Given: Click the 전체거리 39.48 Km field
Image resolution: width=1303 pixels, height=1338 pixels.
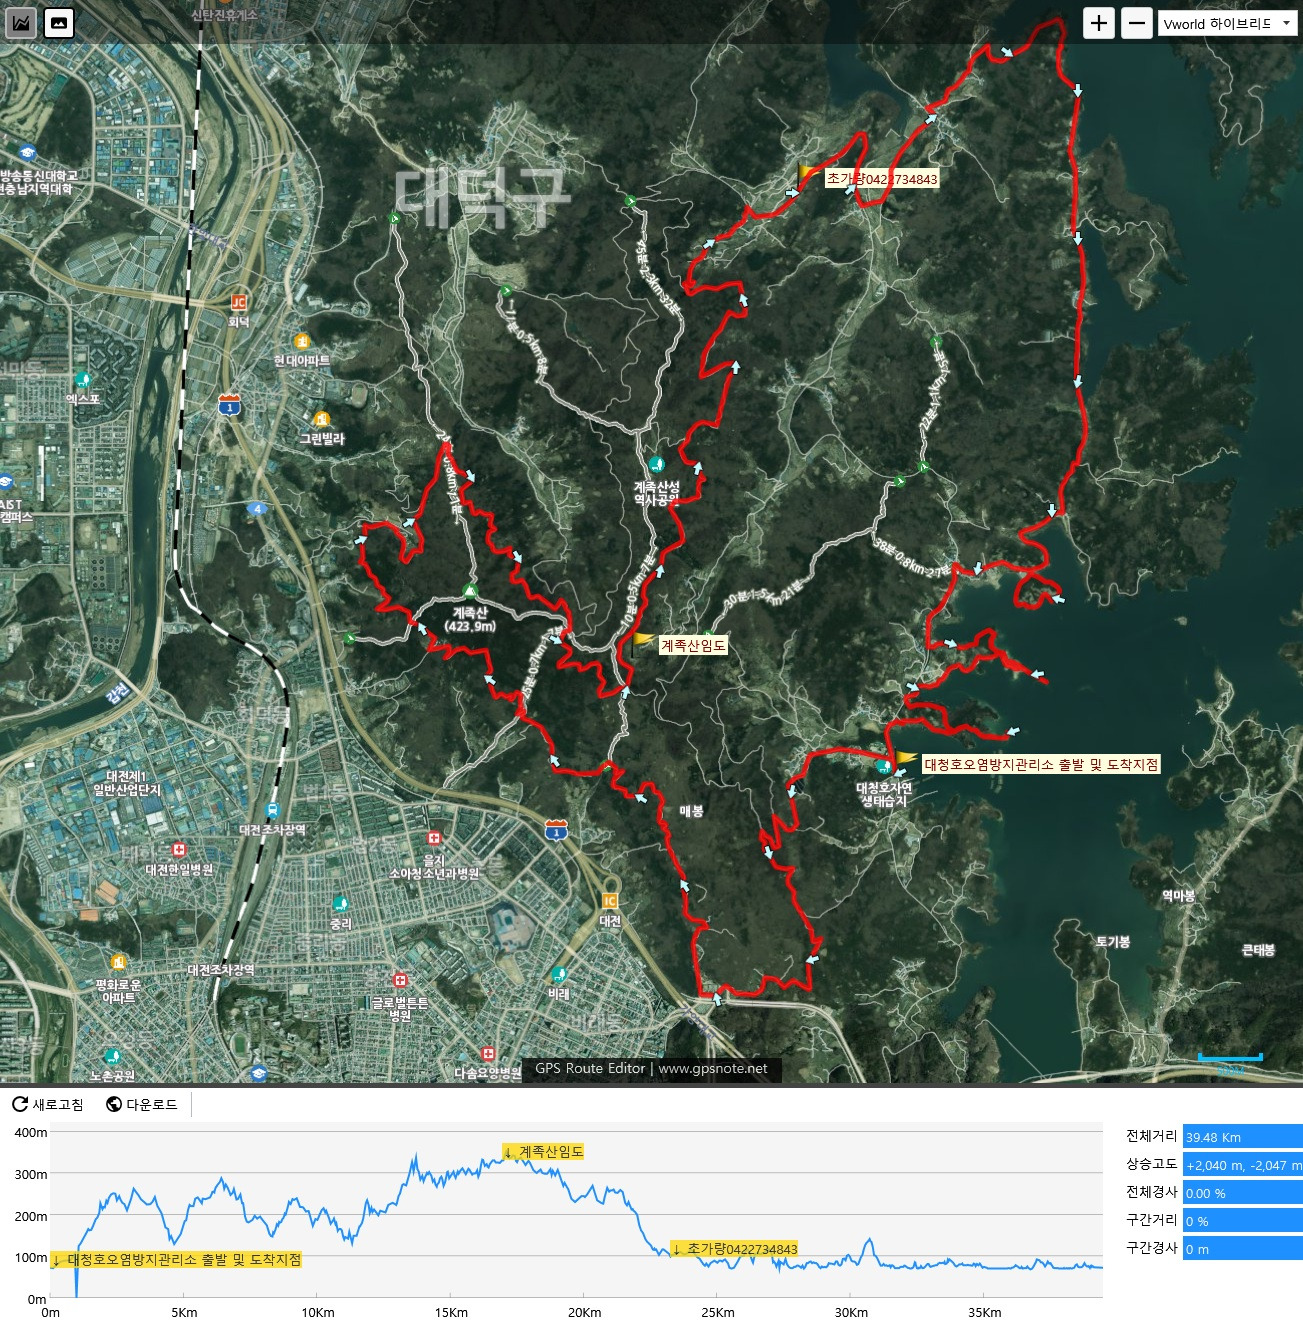Looking at the screenshot, I should 1242,1137.
